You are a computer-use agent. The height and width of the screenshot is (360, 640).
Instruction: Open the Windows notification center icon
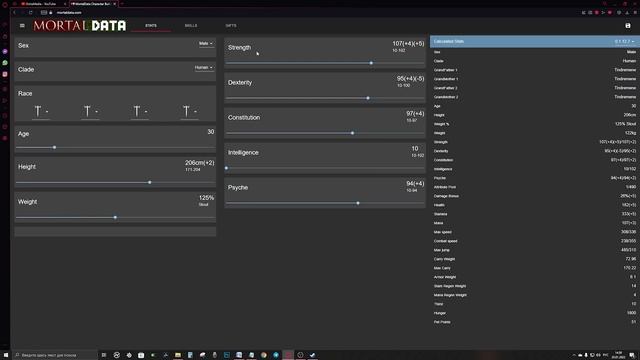tap(632, 355)
